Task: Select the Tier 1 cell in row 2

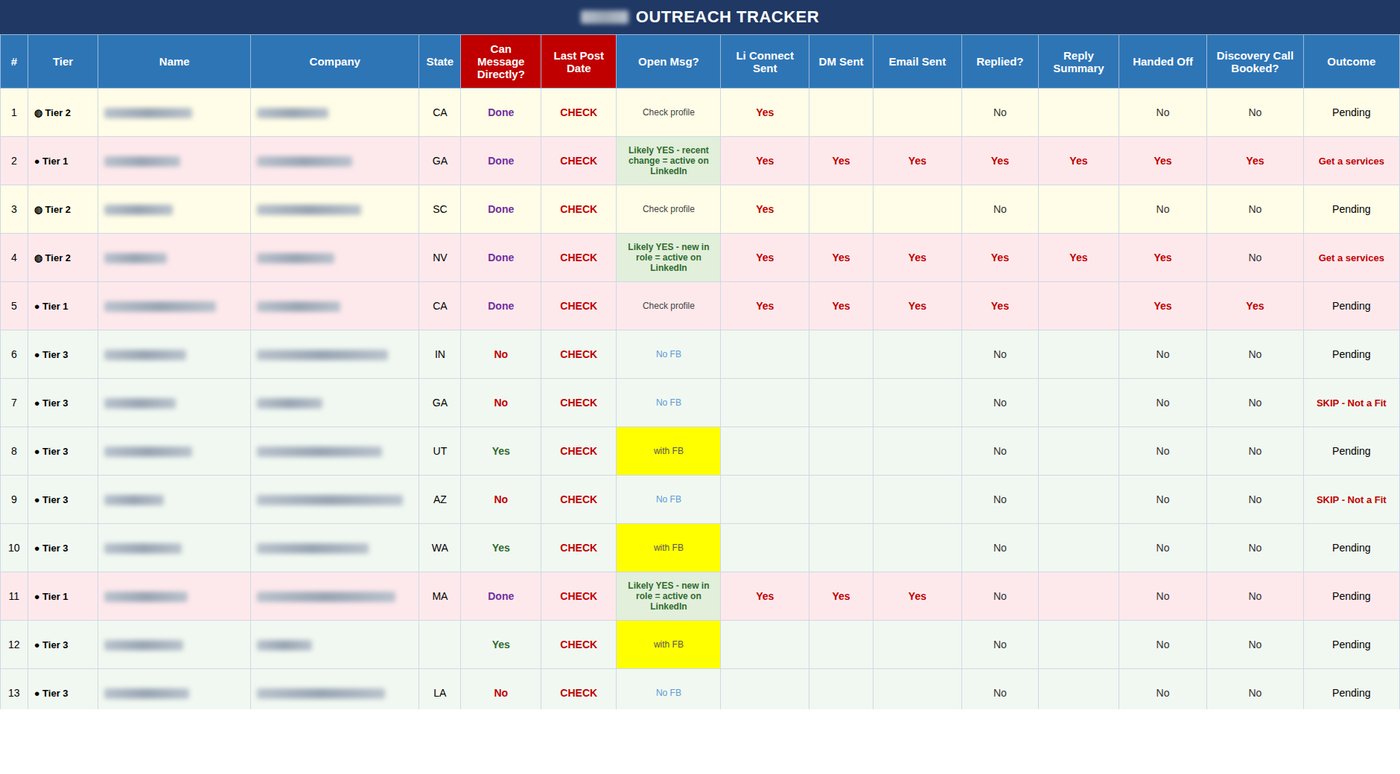Action: tap(63, 161)
